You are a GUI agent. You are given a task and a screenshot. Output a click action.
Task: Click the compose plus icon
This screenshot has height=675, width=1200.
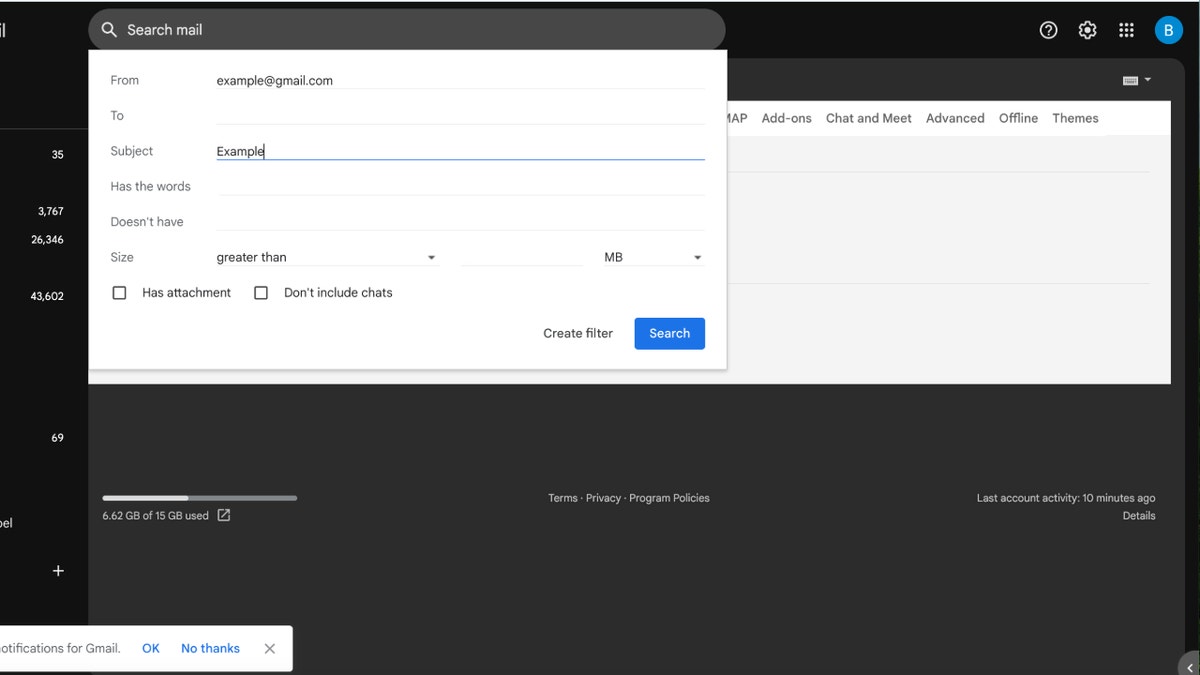pos(58,570)
